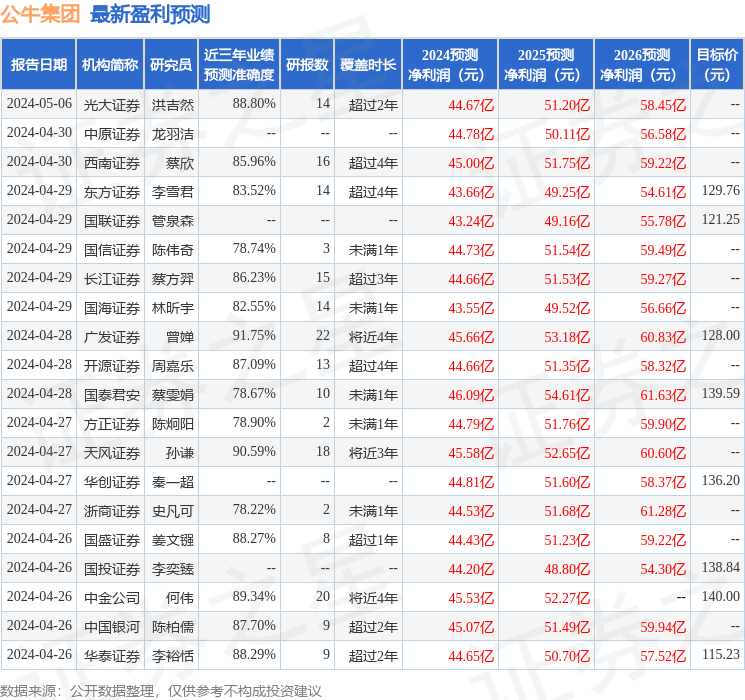The height and width of the screenshot is (700, 745).
Task: Select the 中金公司 institution cell
Action: [112, 598]
